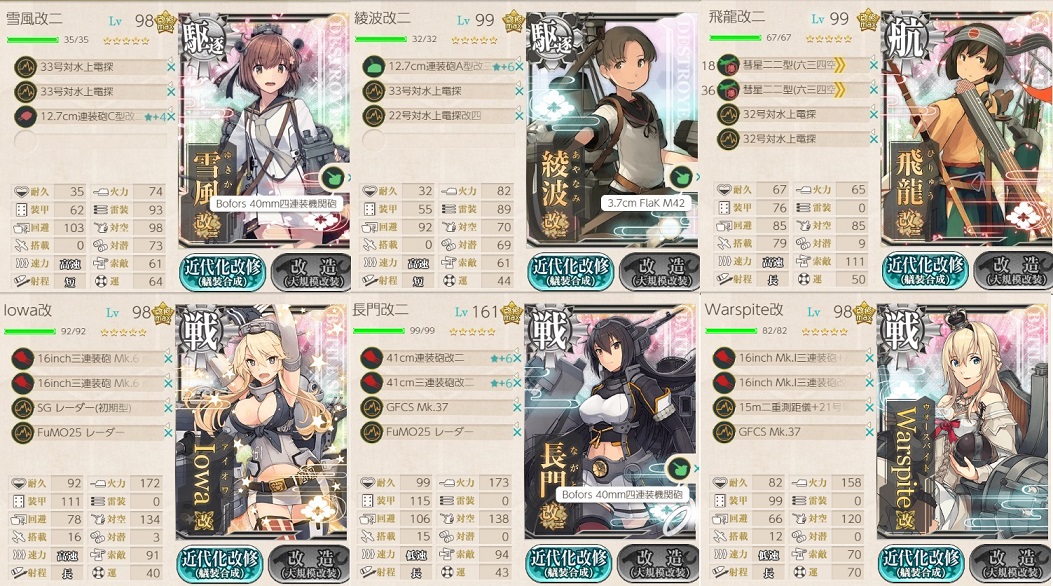The height and width of the screenshot is (586, 1053).
Task: Click 綾波改二's 改造 button
Action: click(x=659, y=272)
